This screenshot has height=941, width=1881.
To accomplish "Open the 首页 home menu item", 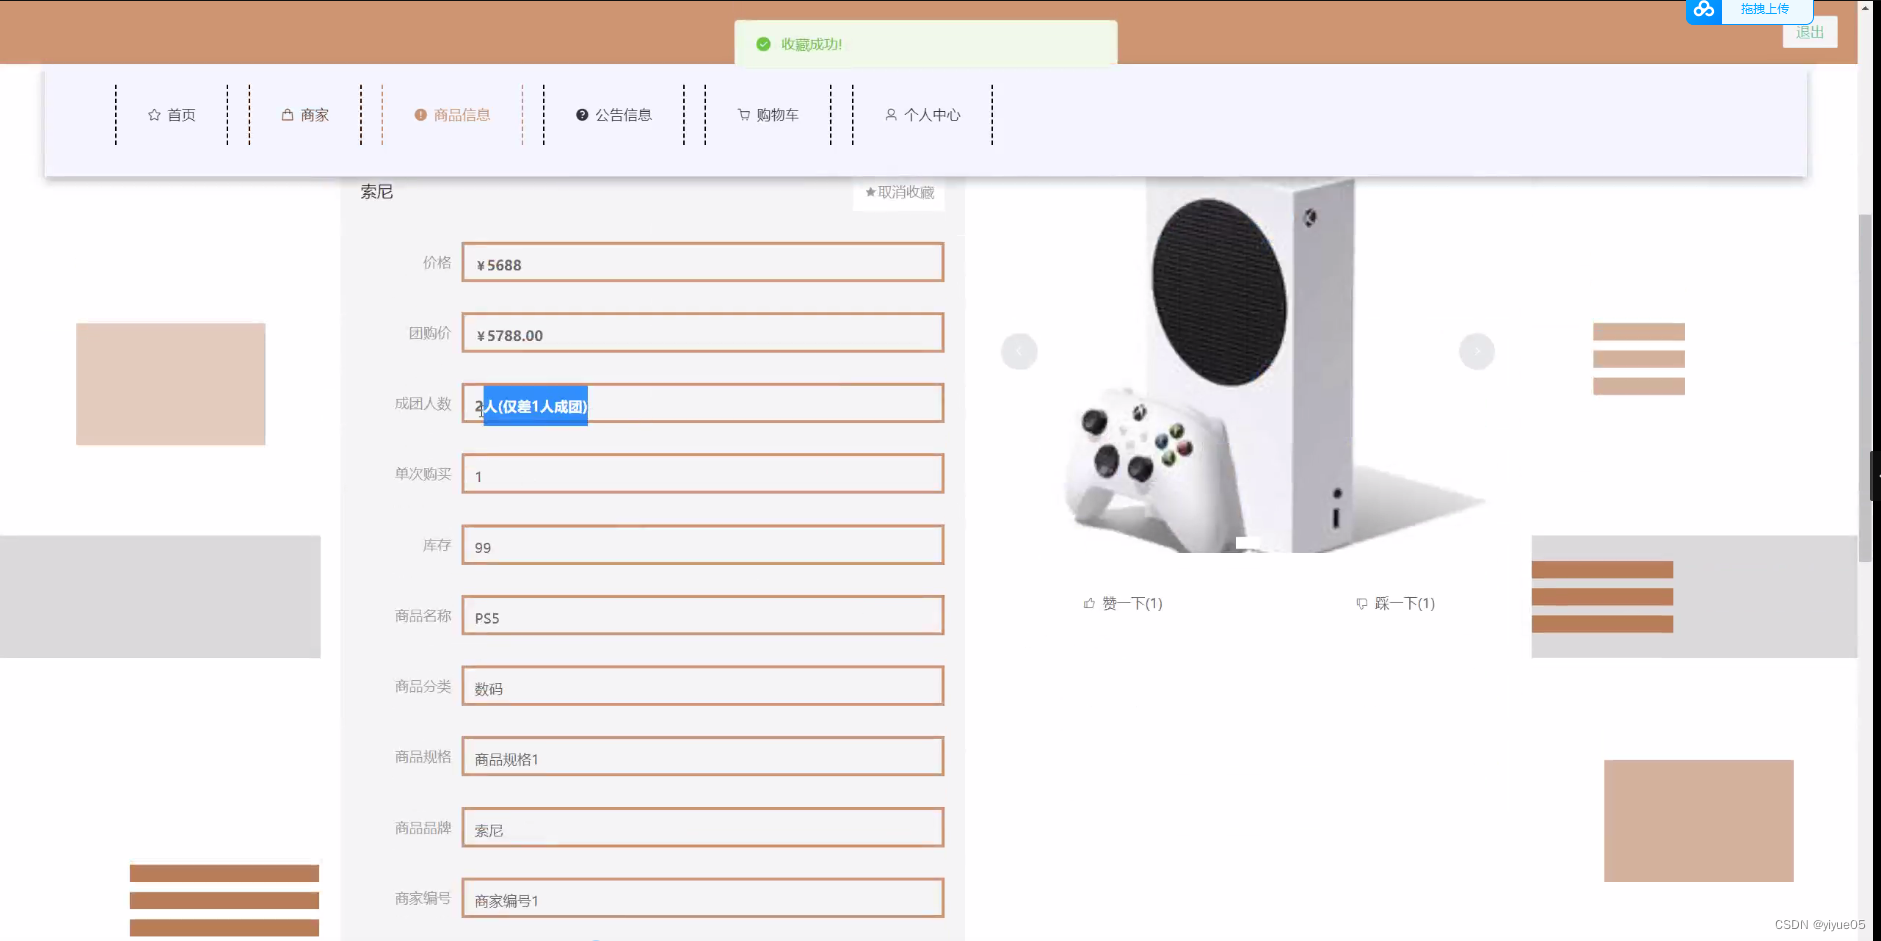I will tap(172, 115).
